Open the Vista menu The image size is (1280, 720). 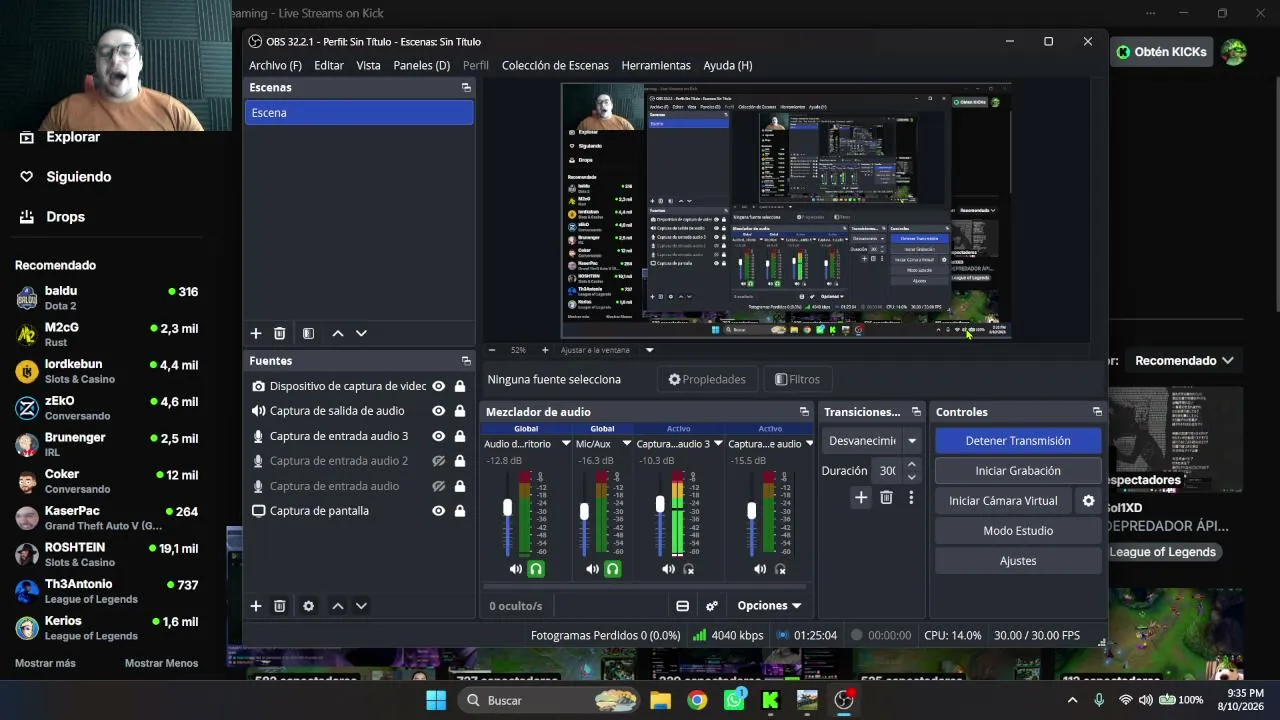click(x=368, y=66)
